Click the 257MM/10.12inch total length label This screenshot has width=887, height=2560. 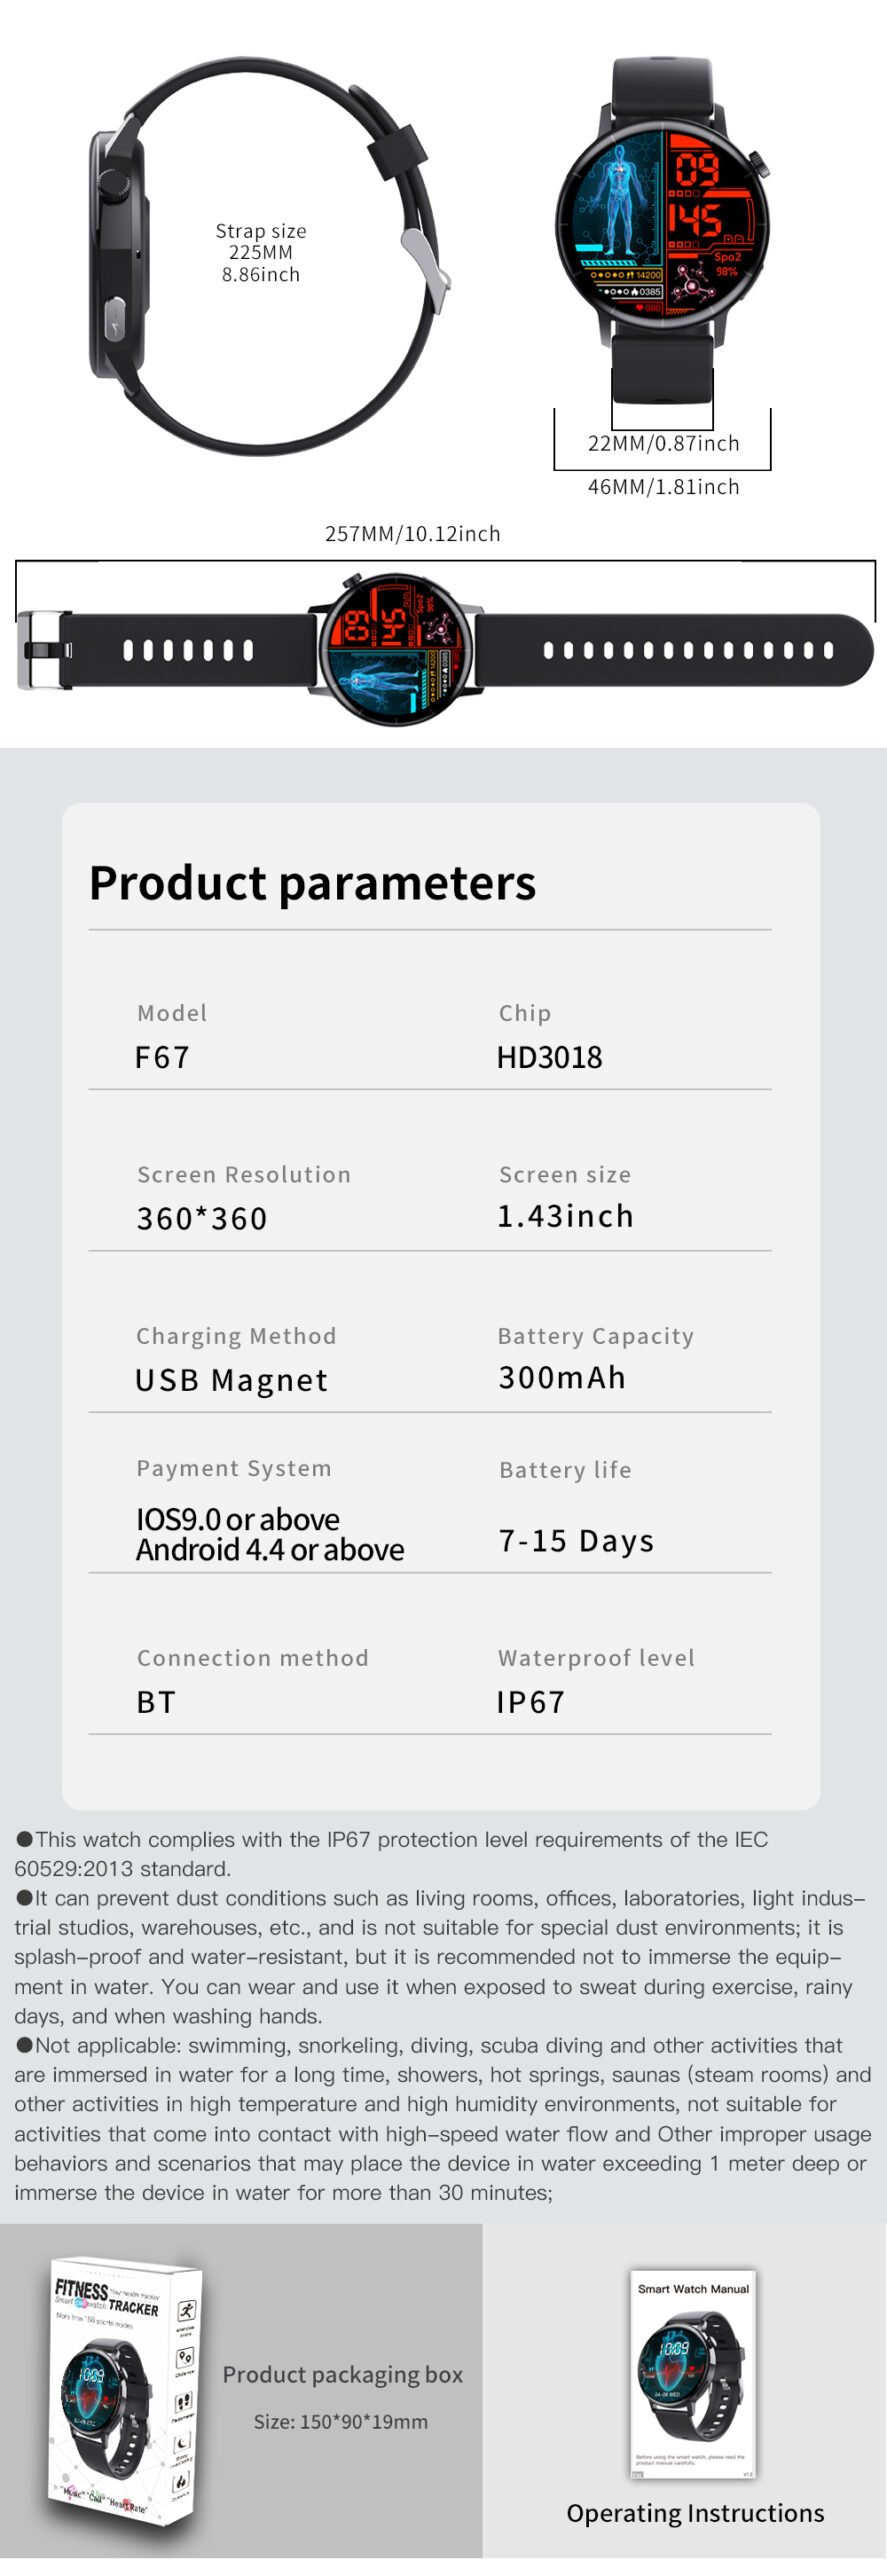click(412, 534)
